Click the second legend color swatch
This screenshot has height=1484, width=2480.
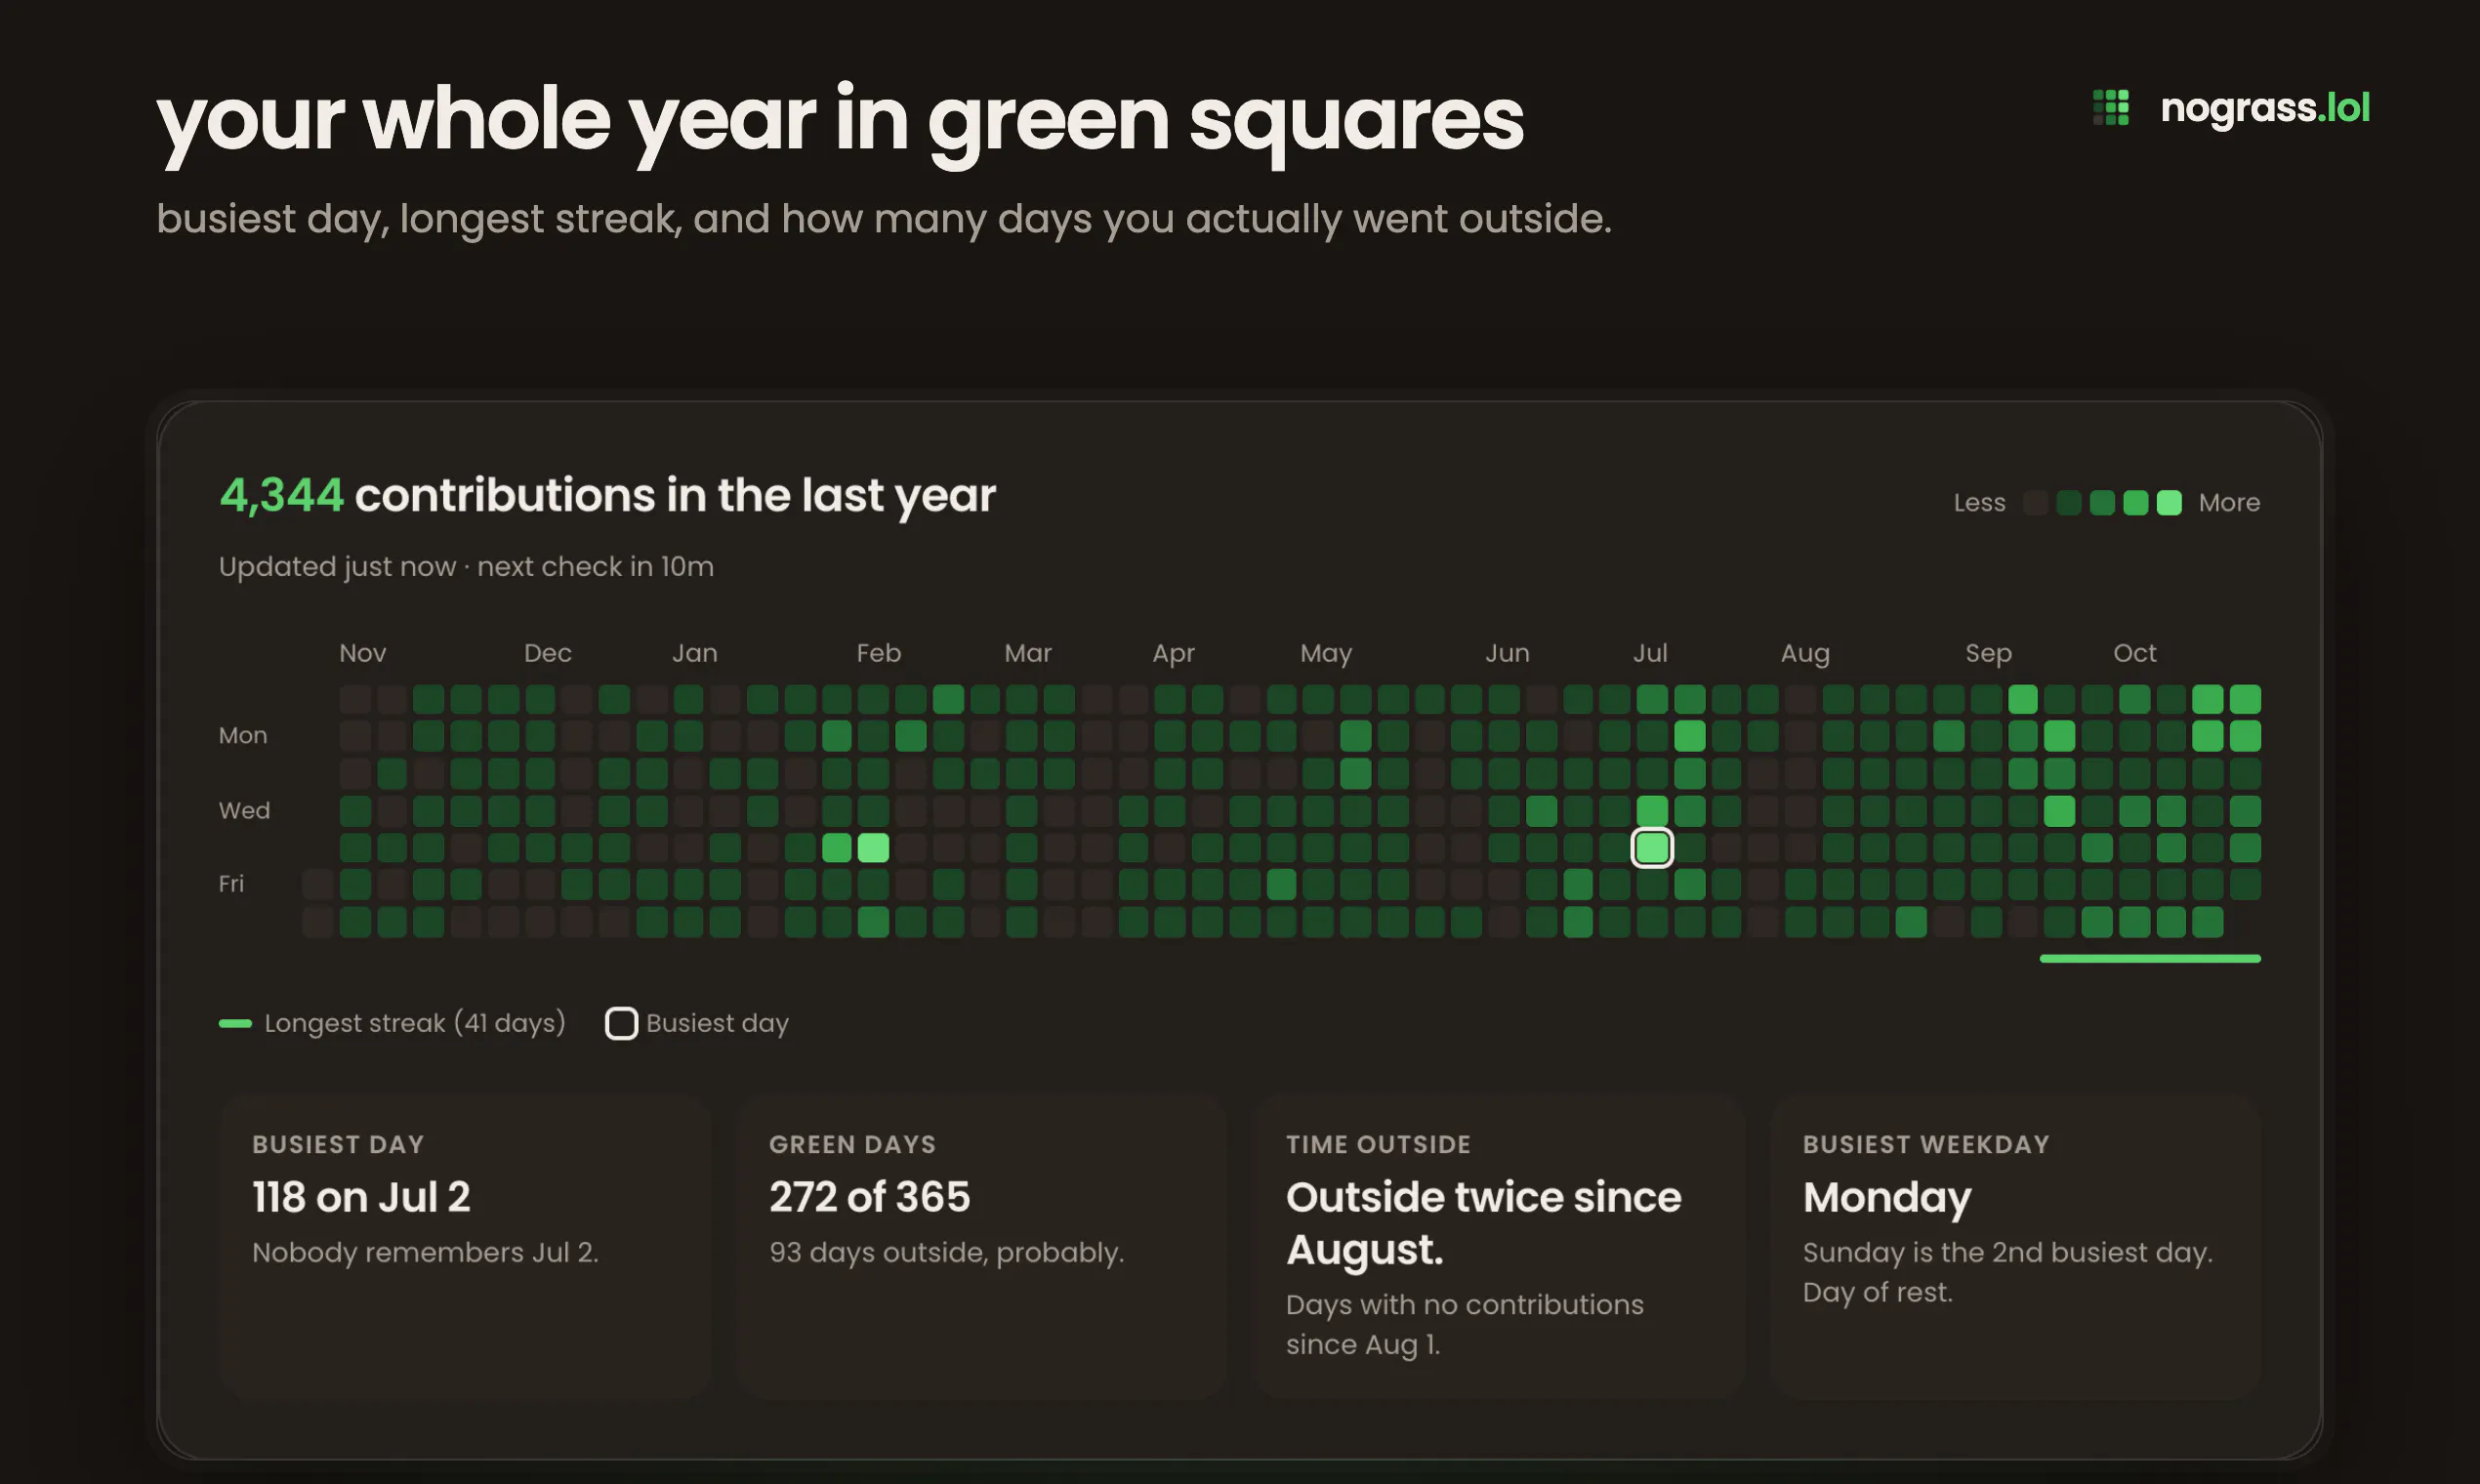click(x=2069, y=503)
